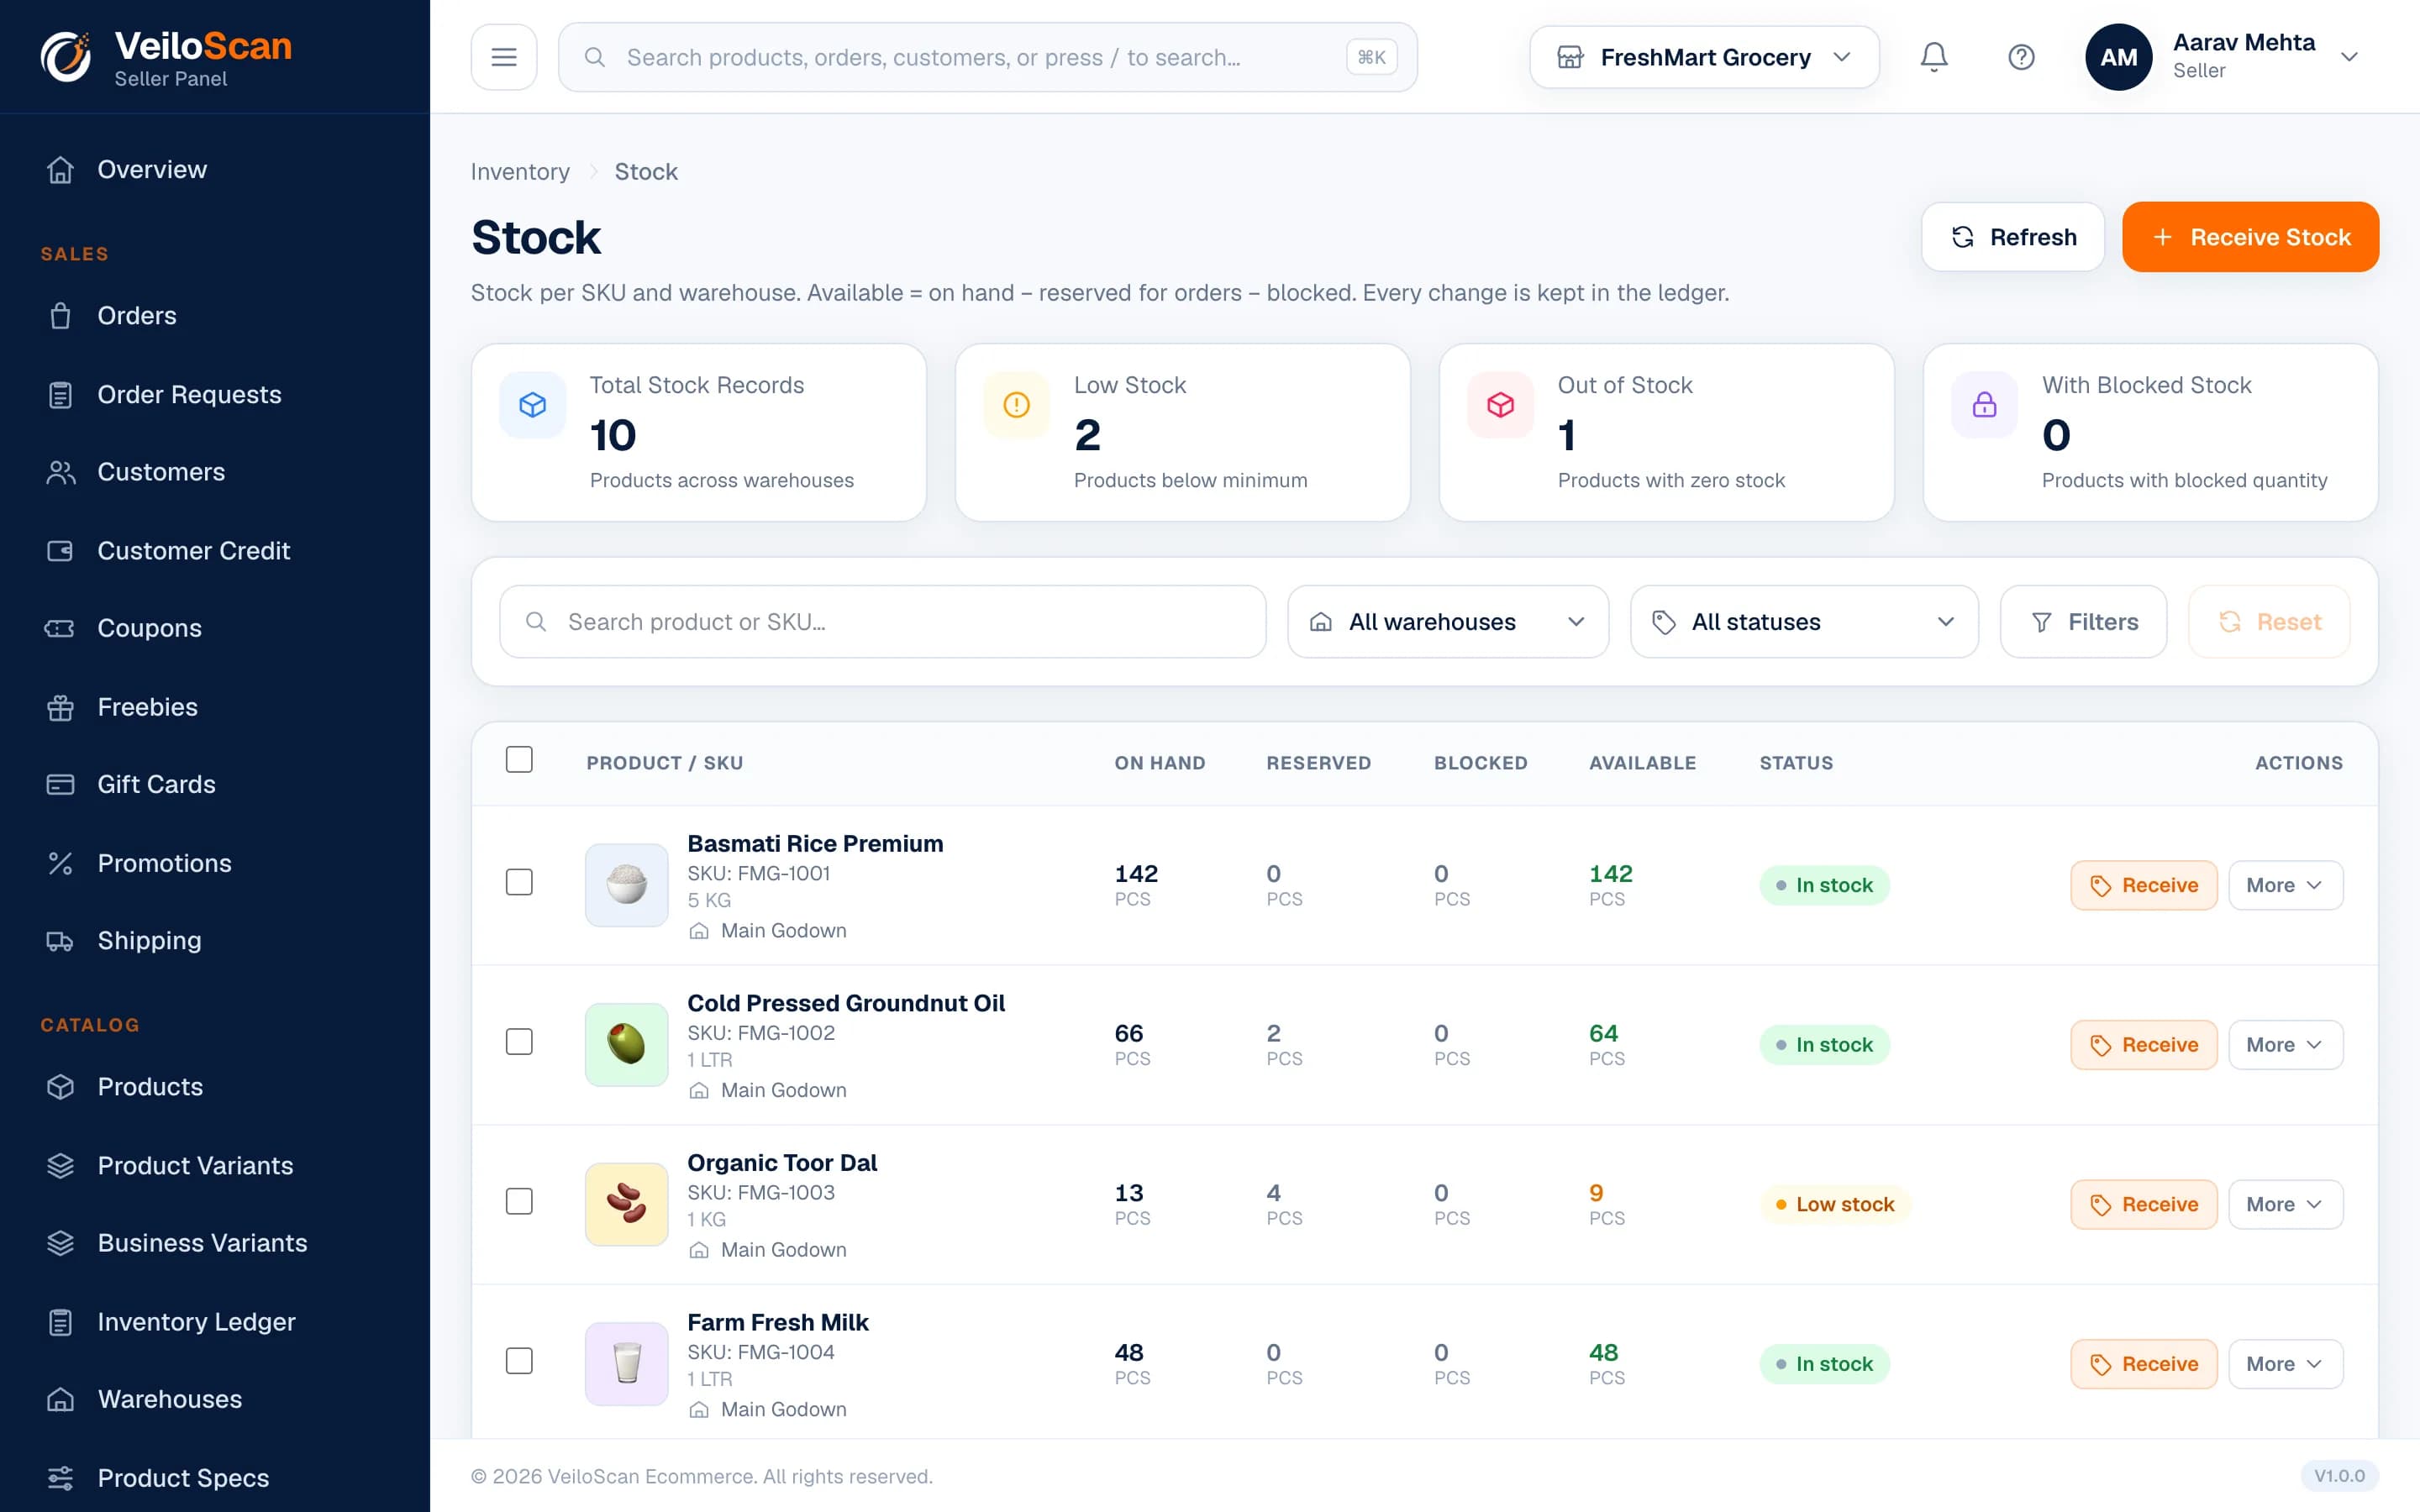Click the Product Variants layers icon
Image resolution: width=2420 pixels, height=1512 pixels.
coord(61,1166)
